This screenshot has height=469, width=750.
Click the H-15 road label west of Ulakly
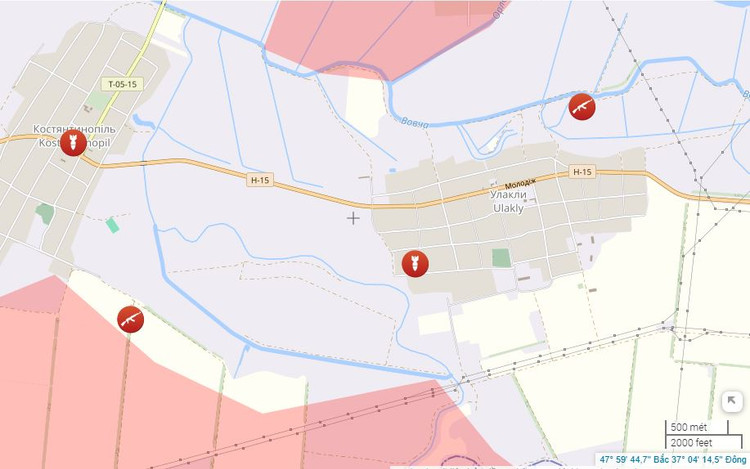[x=260, y=180]
